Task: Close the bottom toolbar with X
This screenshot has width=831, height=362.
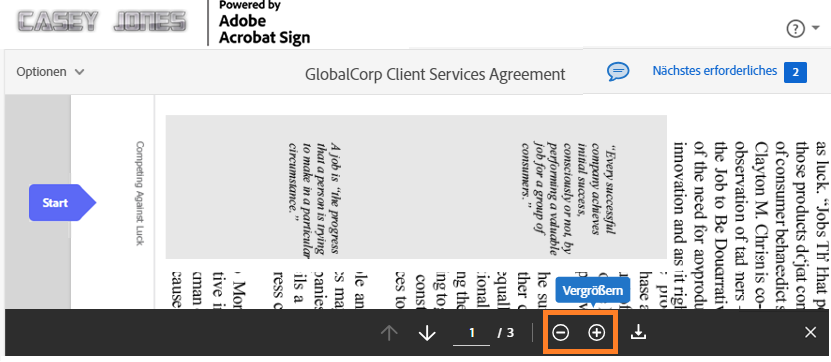Action: click(x=810, y=332)
